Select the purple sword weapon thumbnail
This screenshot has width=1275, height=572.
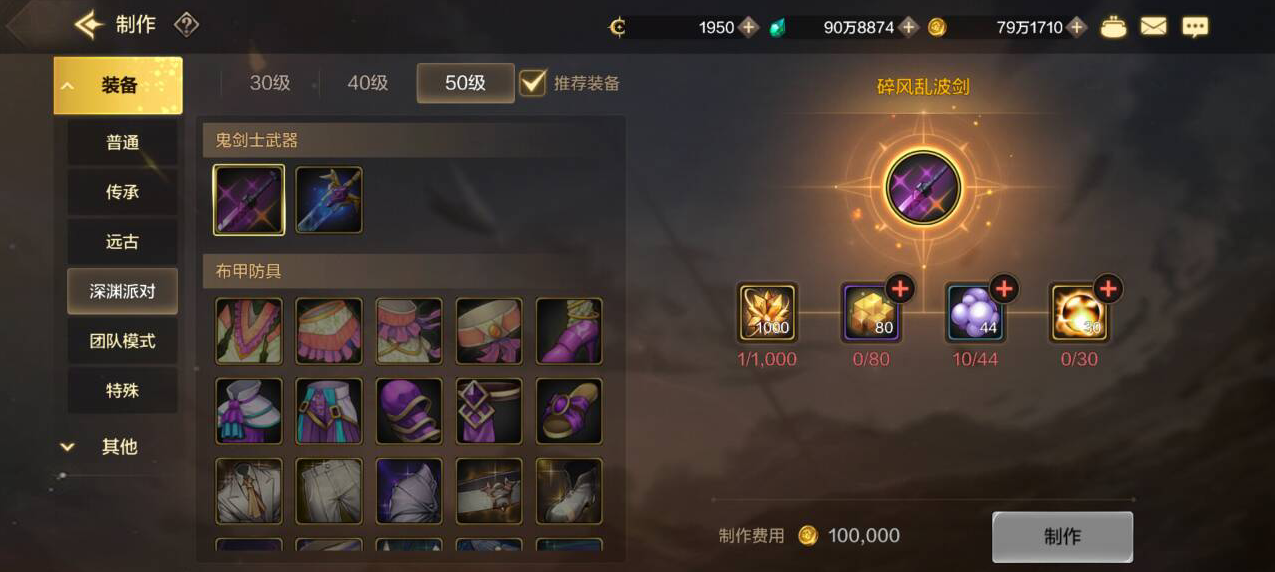click(x=249, y=200)
